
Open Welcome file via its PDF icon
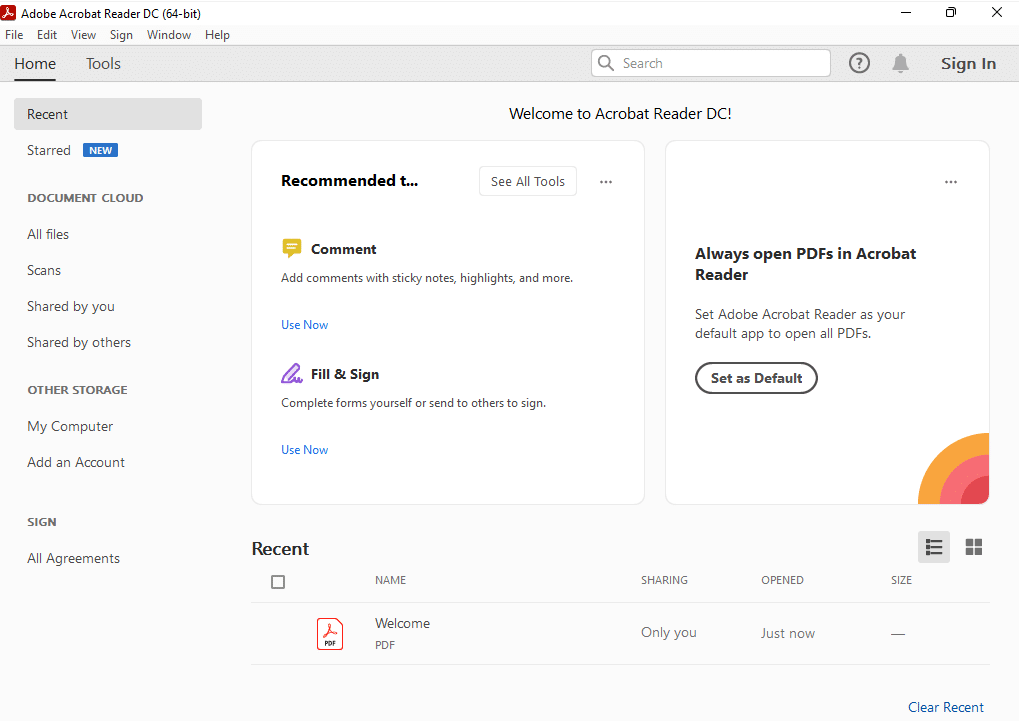click(330, 633)
